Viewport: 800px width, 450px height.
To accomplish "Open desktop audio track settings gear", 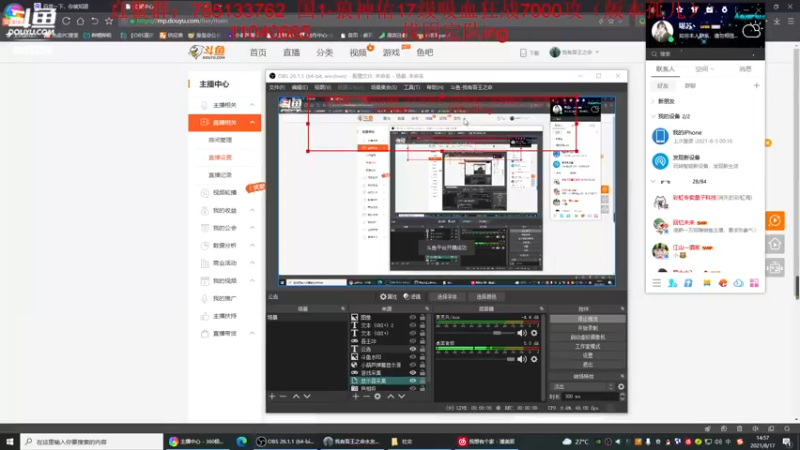I will 534,359.
